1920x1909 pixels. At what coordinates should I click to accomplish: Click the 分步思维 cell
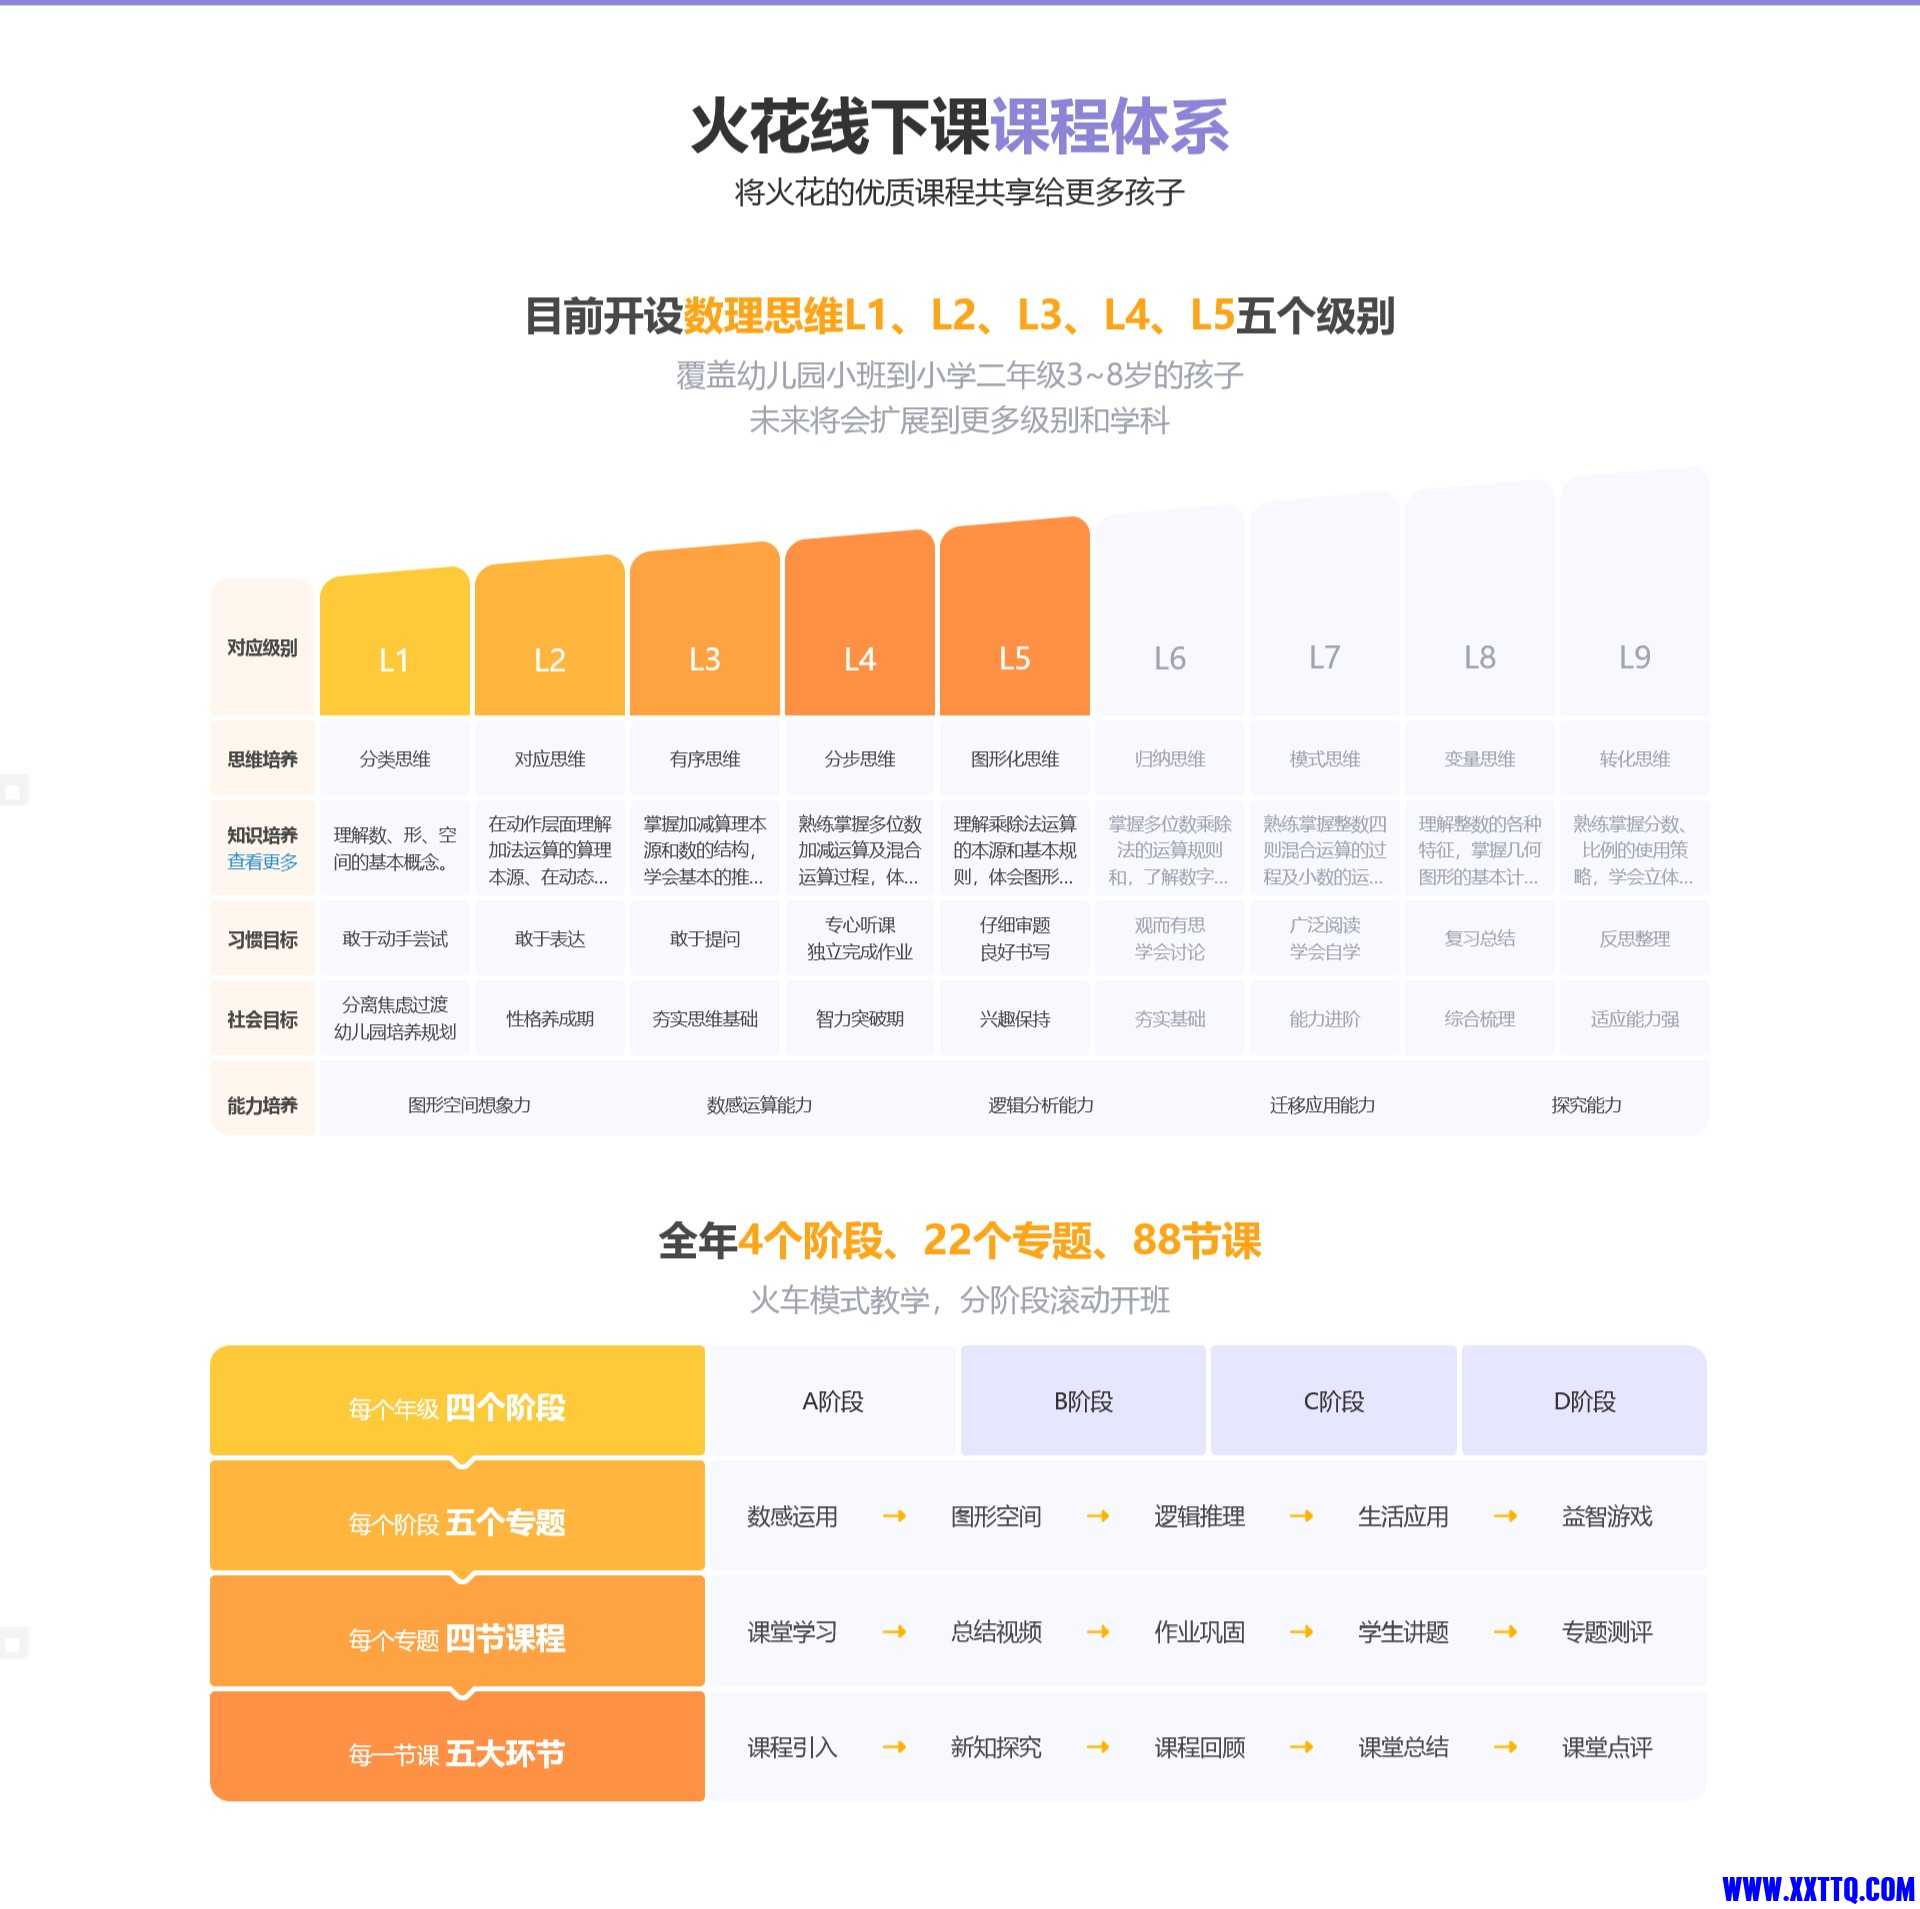pyautogui.click(x=860, y=759)
